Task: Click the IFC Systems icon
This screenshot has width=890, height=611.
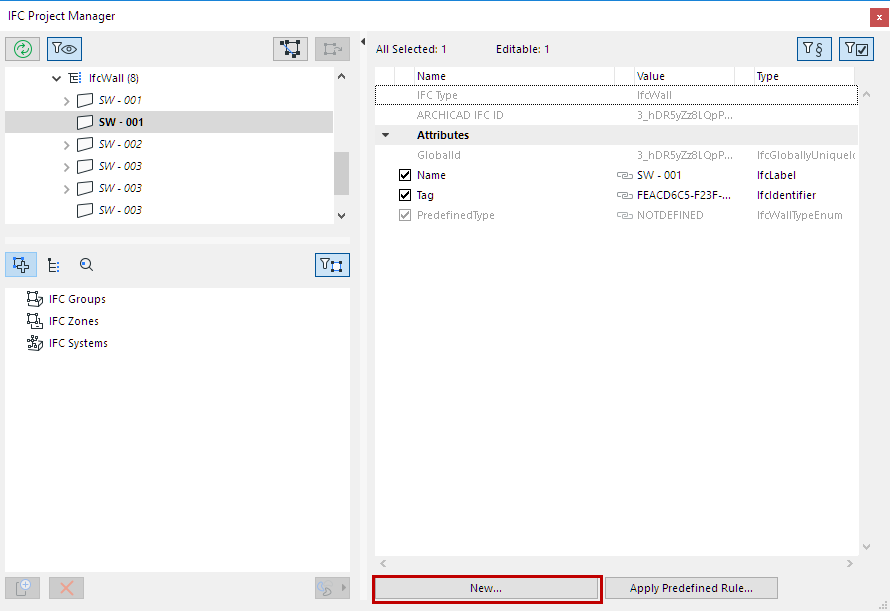Action: tap(35, 343)
